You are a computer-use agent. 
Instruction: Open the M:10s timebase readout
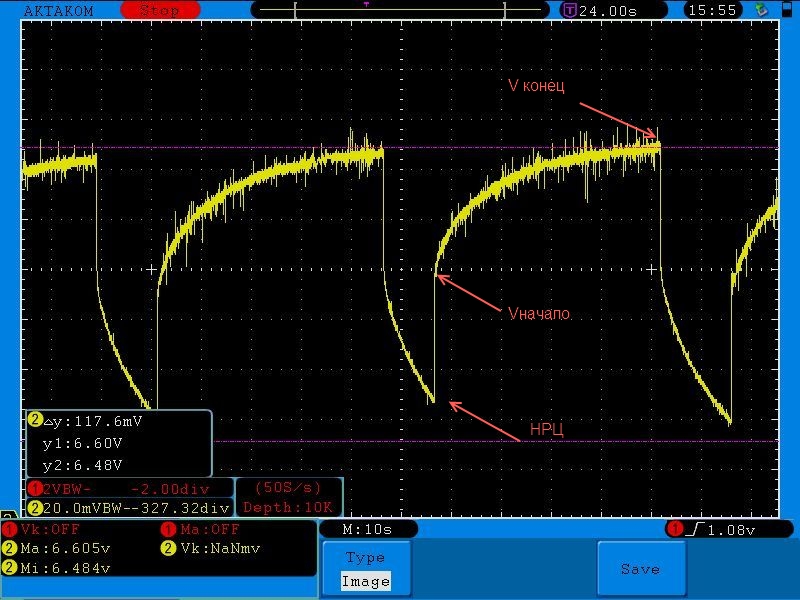pyautogui.click(x=367, y=529)
